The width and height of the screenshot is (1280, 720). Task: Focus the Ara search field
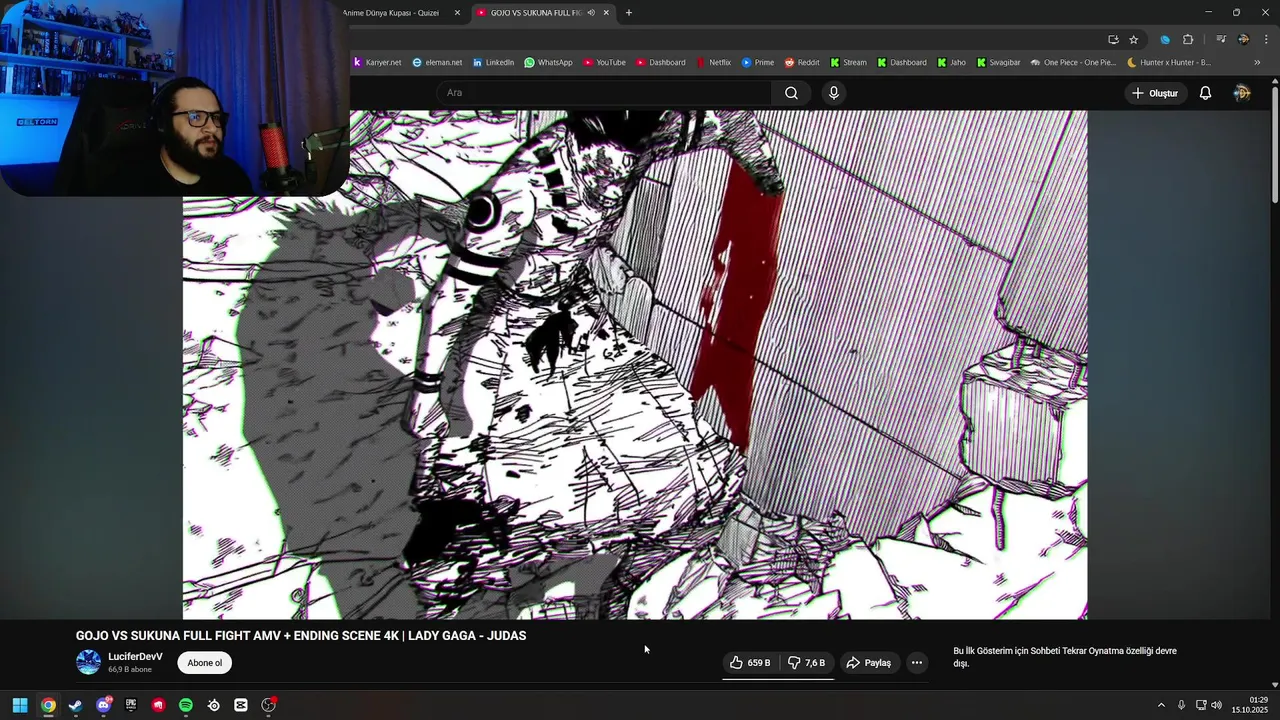click(604, 93)
